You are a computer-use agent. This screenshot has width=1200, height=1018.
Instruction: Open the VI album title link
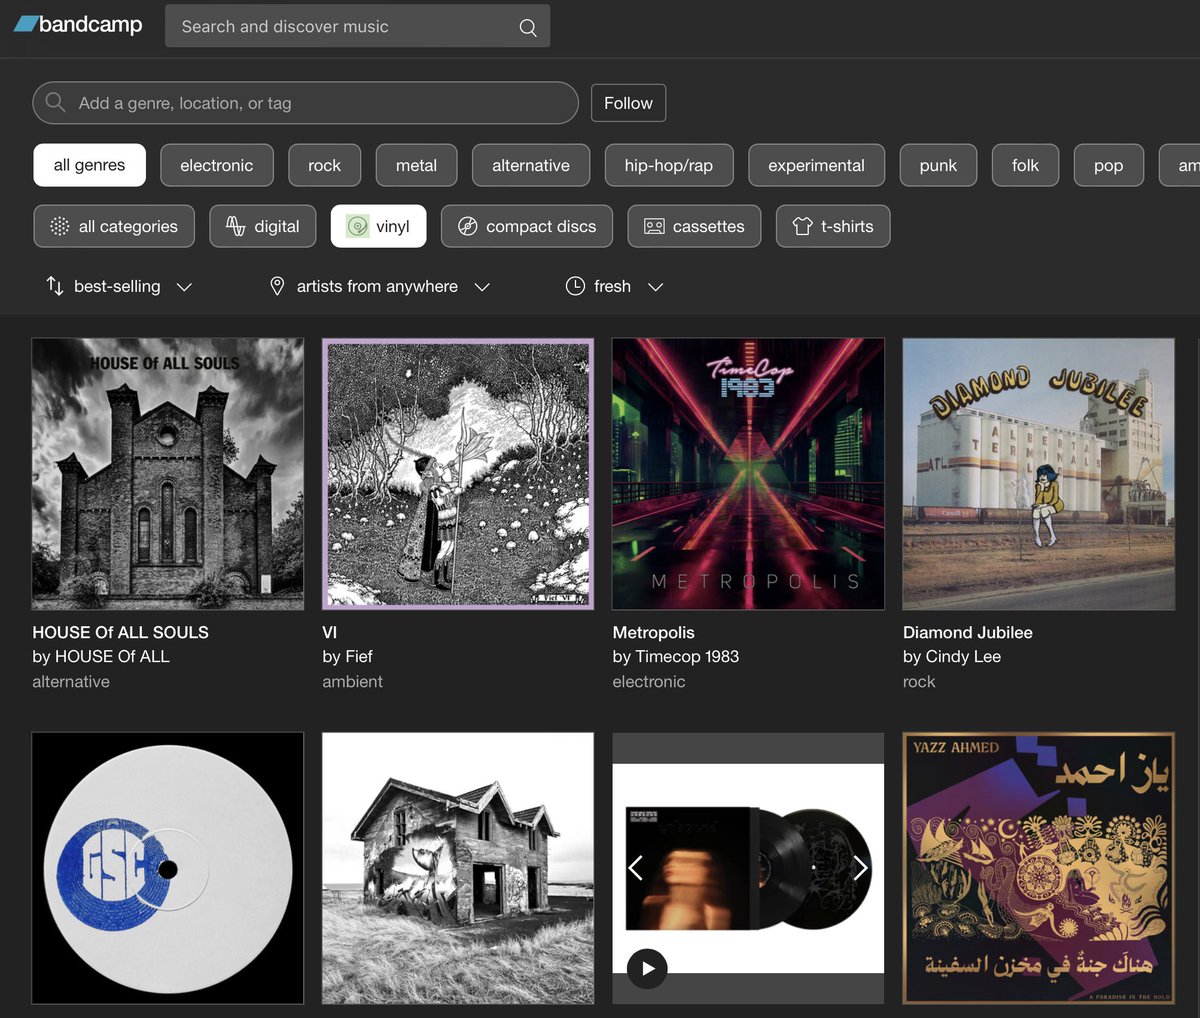click(x=329, y=632)
